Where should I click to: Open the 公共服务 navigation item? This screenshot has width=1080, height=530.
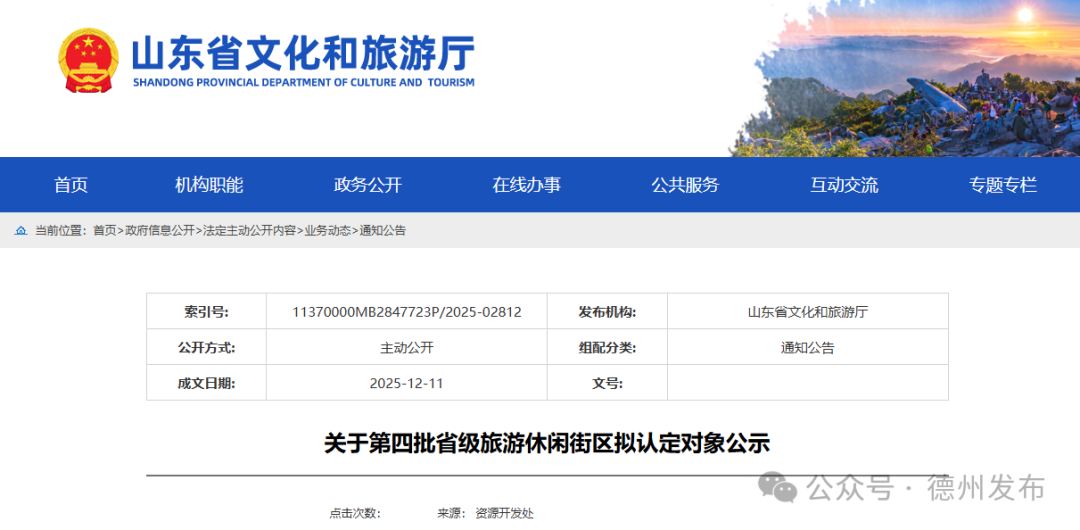point(685,185)
